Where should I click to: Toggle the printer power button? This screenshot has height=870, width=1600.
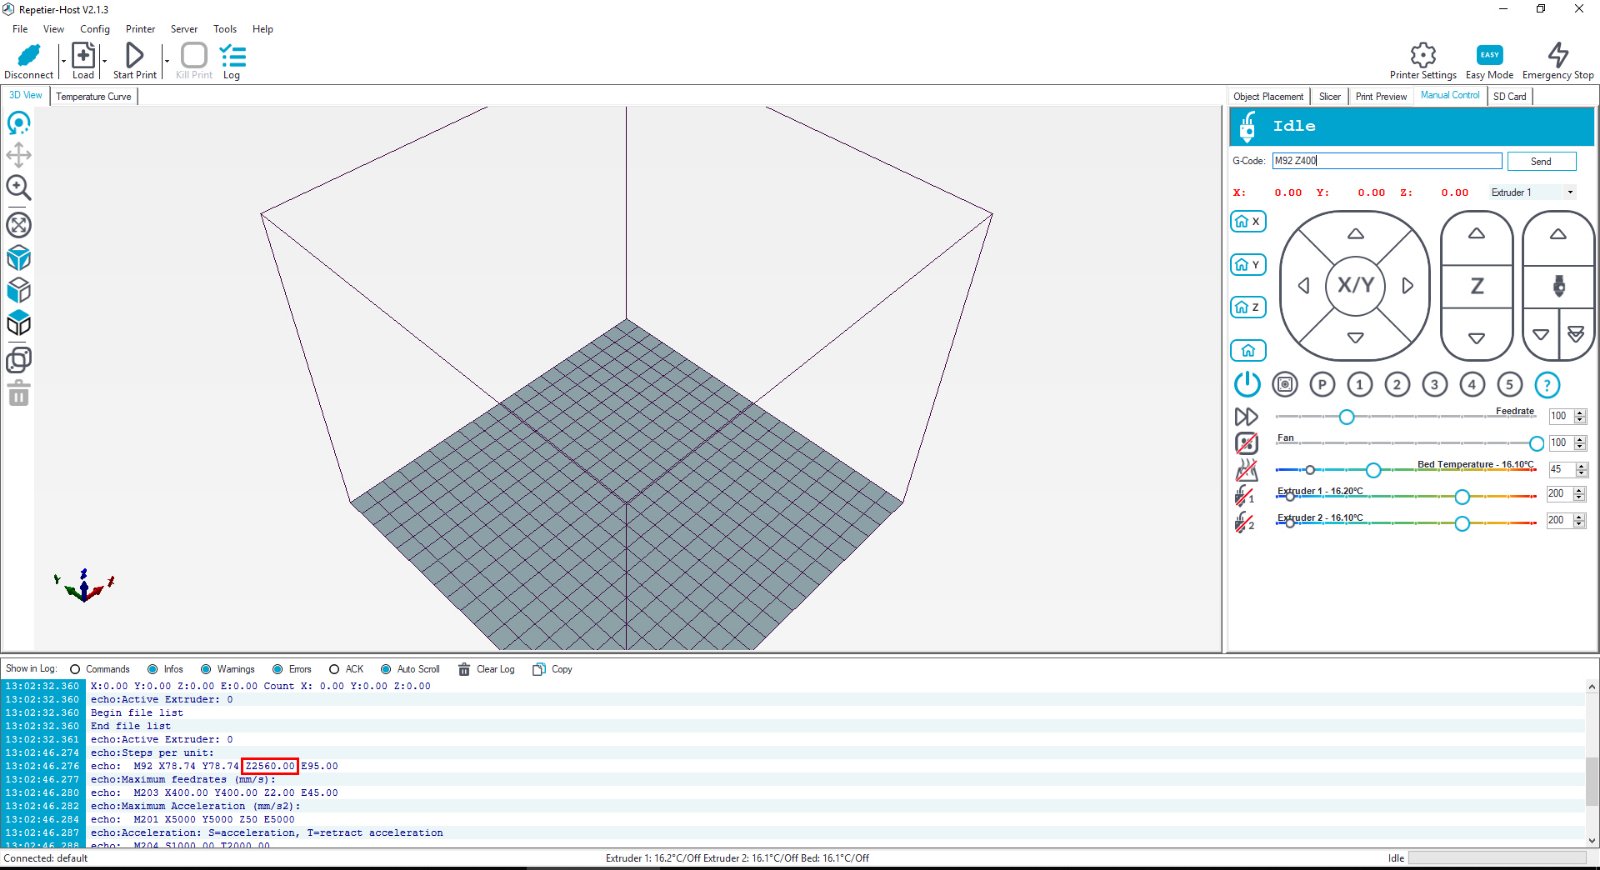point(1247,384)
